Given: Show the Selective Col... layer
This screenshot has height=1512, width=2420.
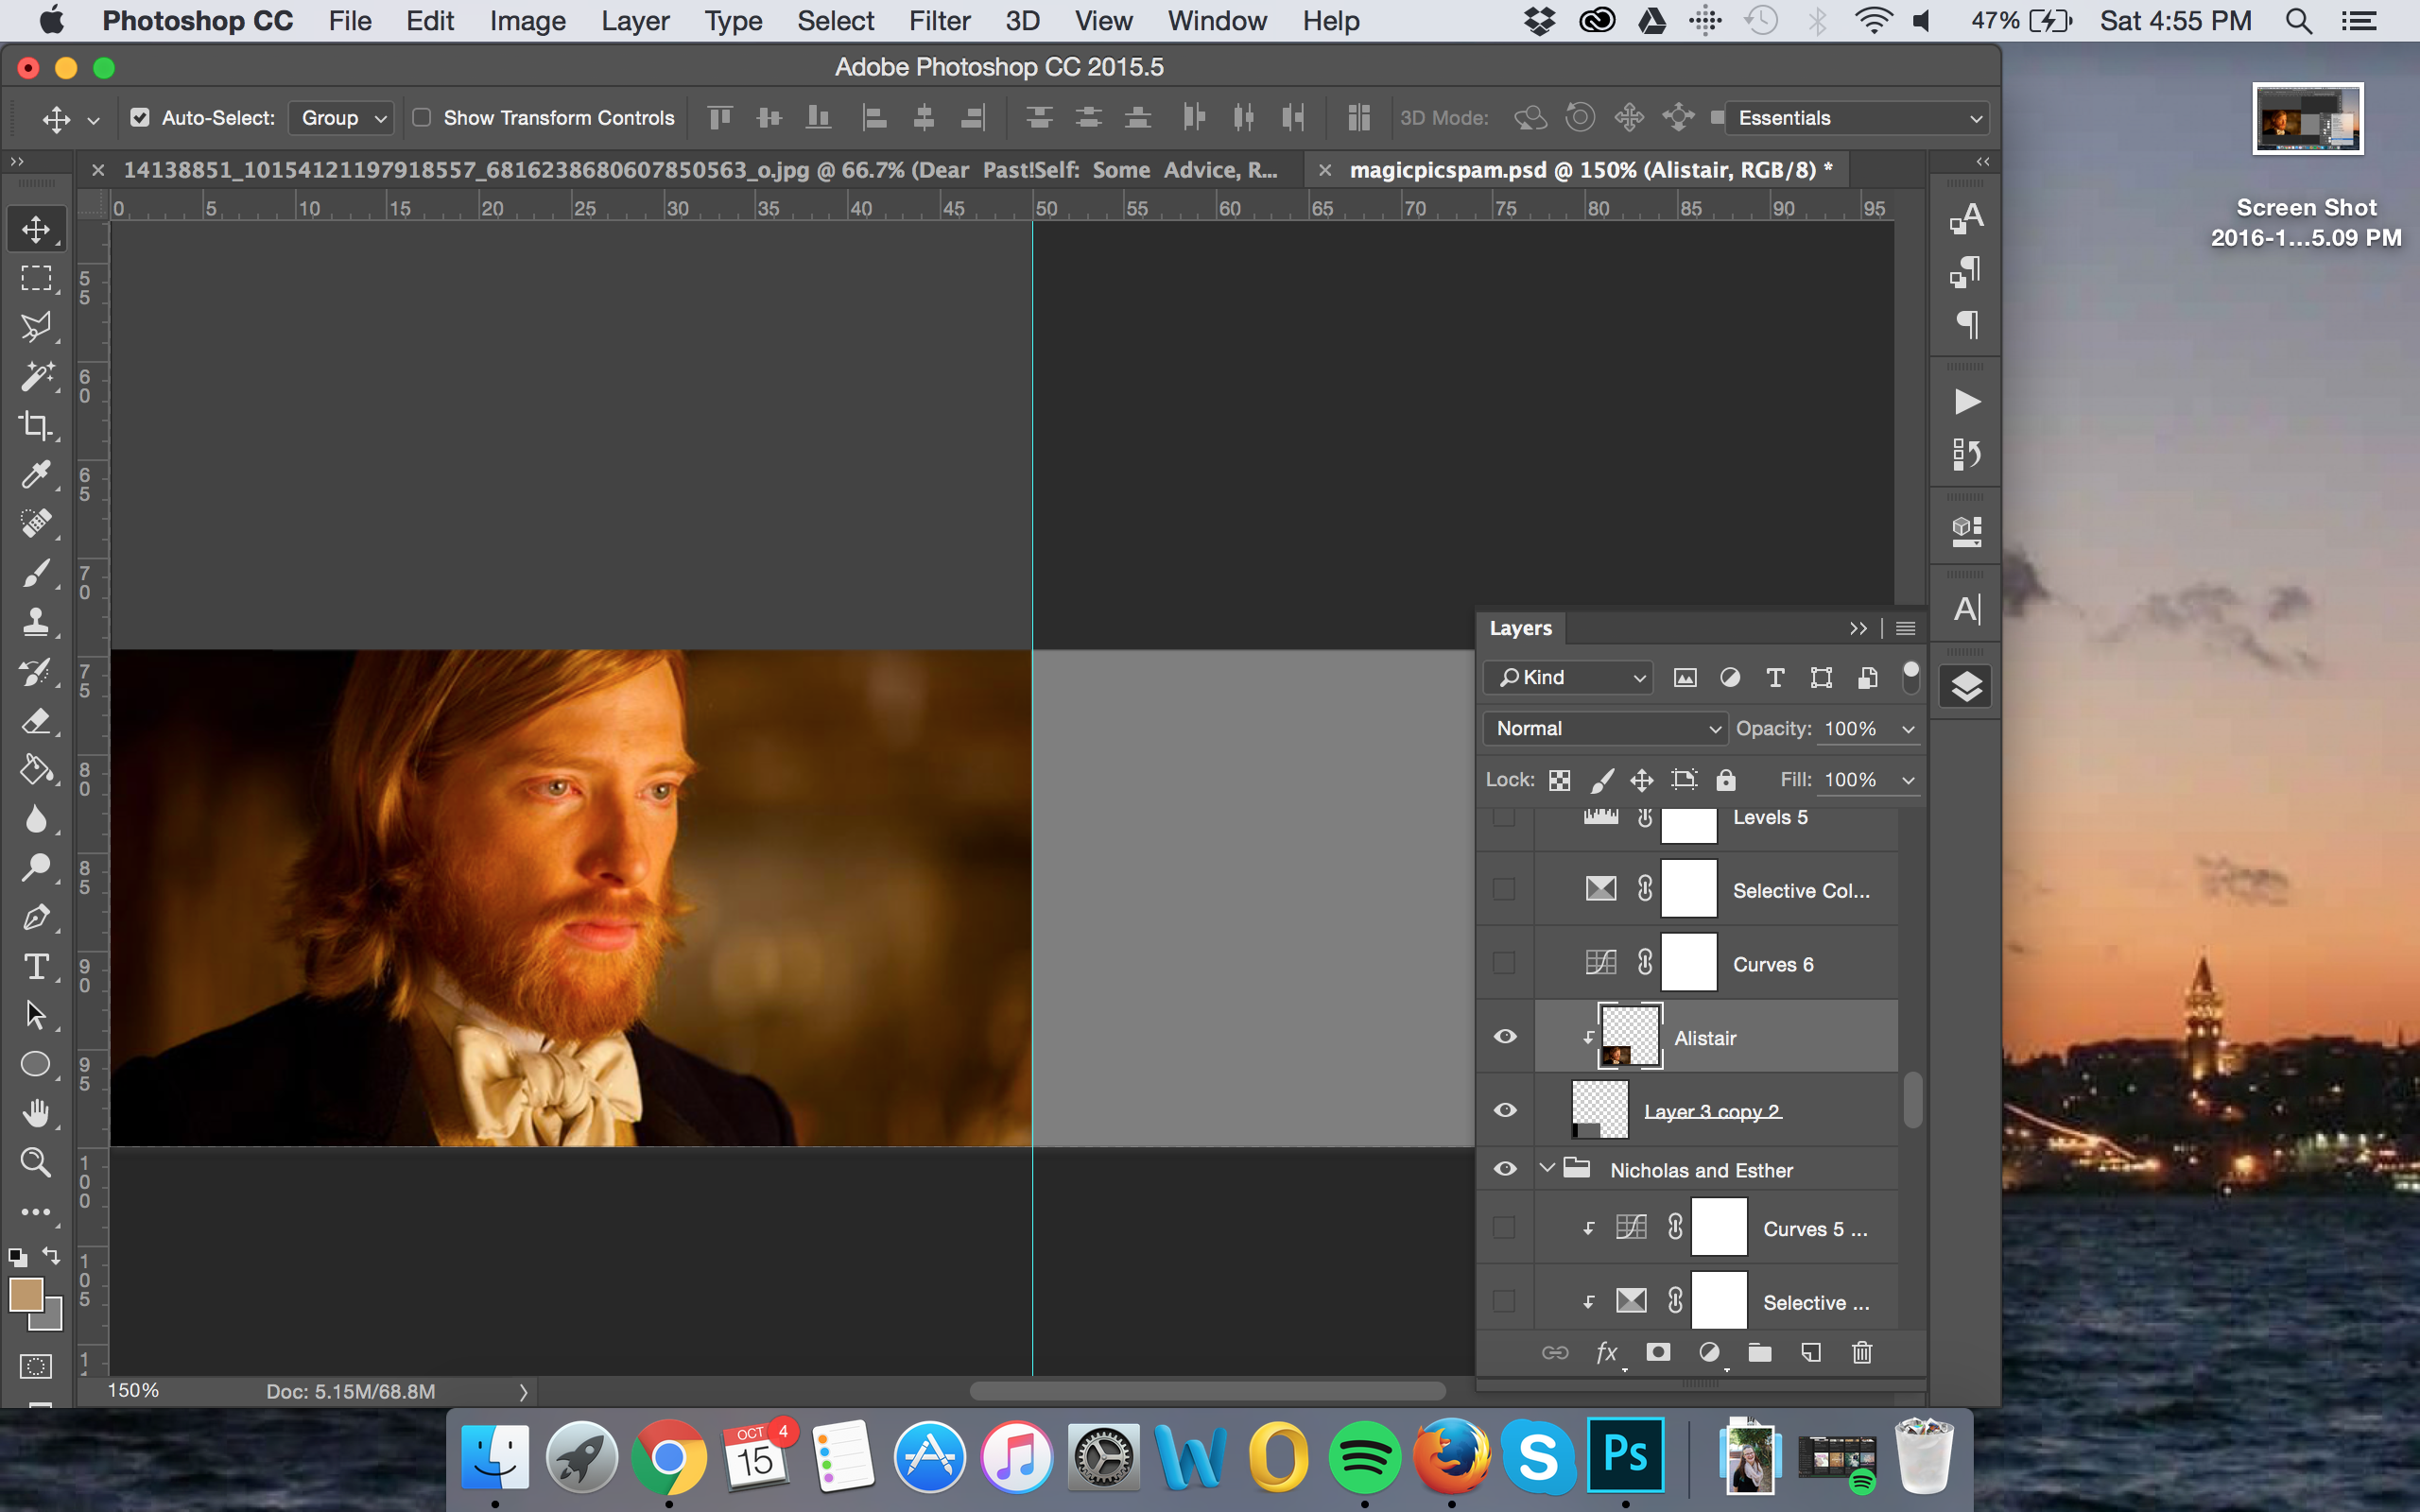Looking at the screenshot, I should pyautogui.click(x=1504, y=889).
